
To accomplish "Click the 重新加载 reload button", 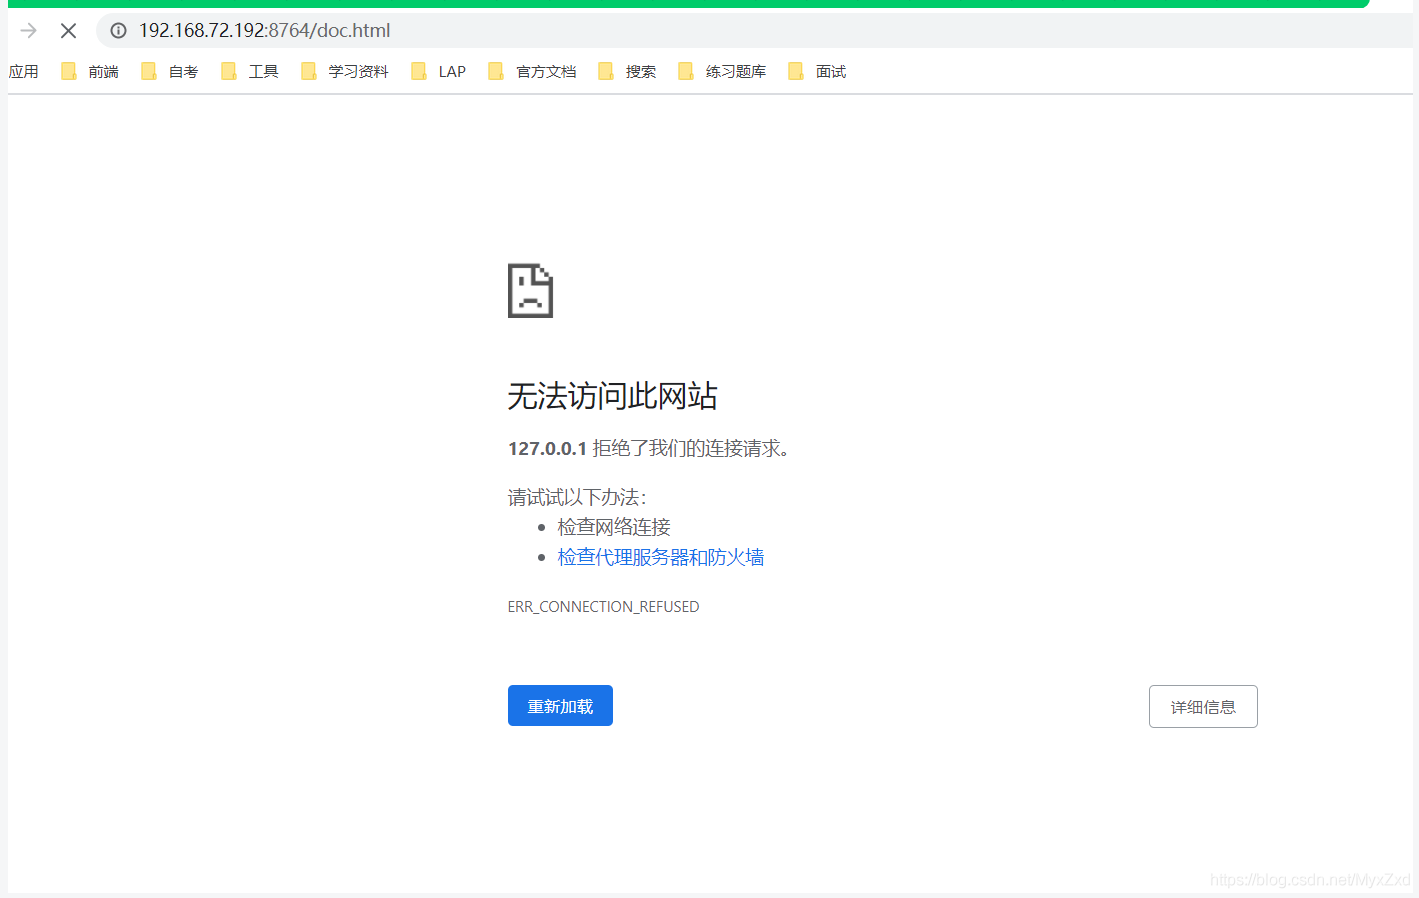I will (560, 706).
